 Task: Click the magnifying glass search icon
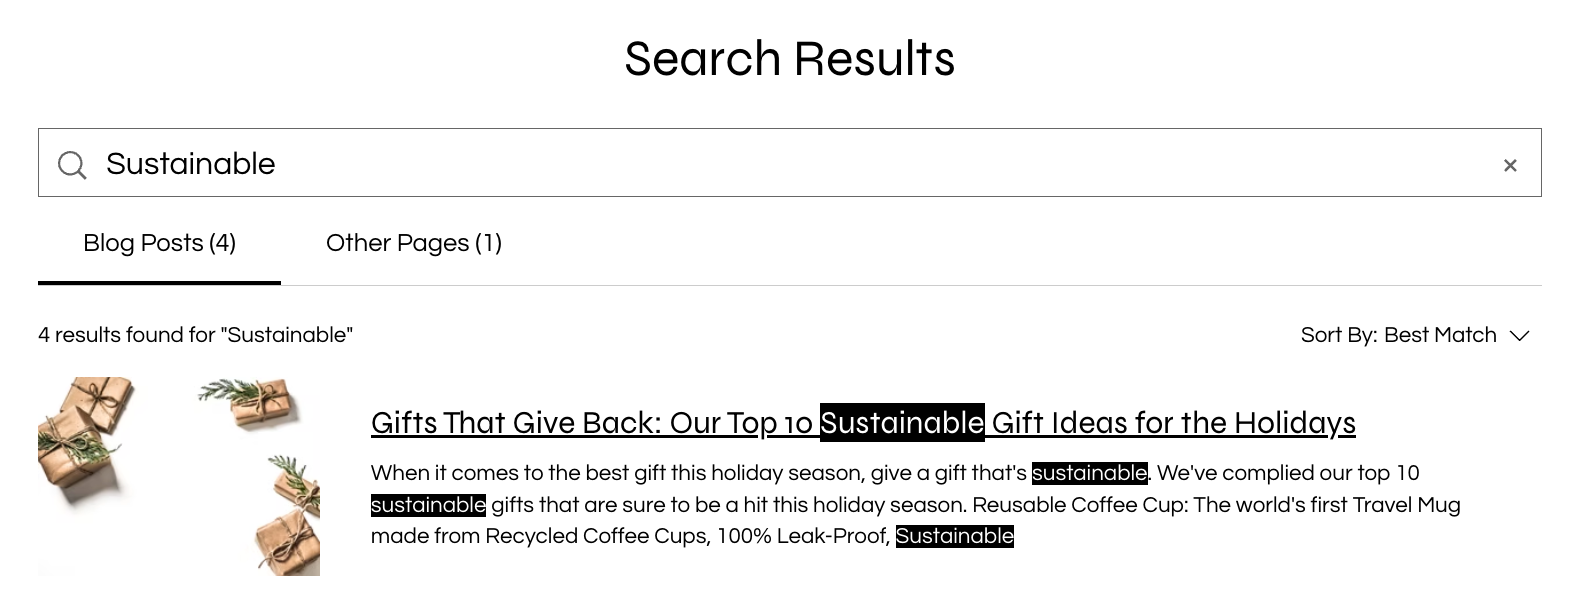pos(72,164)
